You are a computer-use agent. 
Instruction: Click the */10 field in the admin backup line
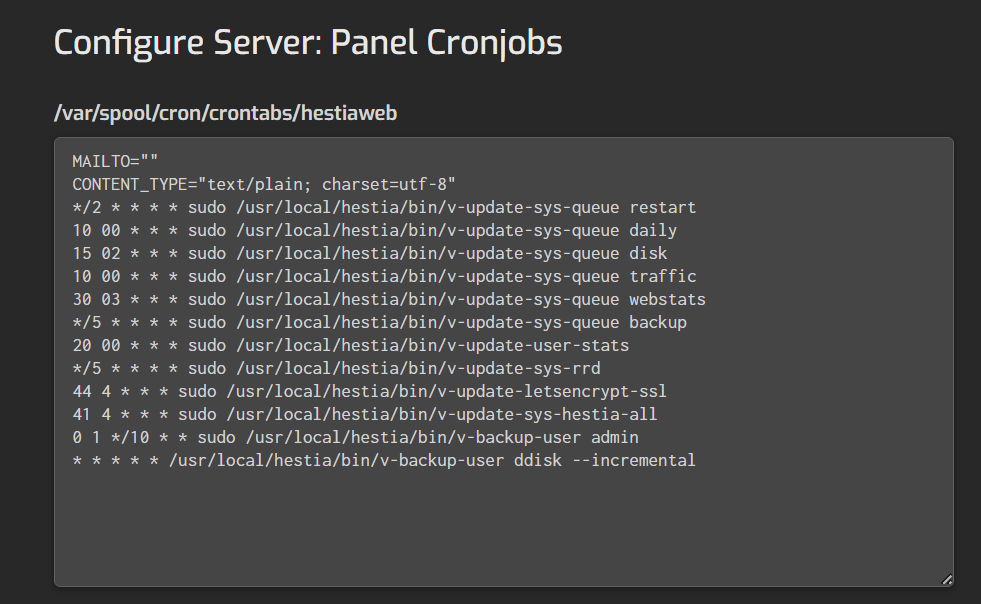click(x=130, y=437)
